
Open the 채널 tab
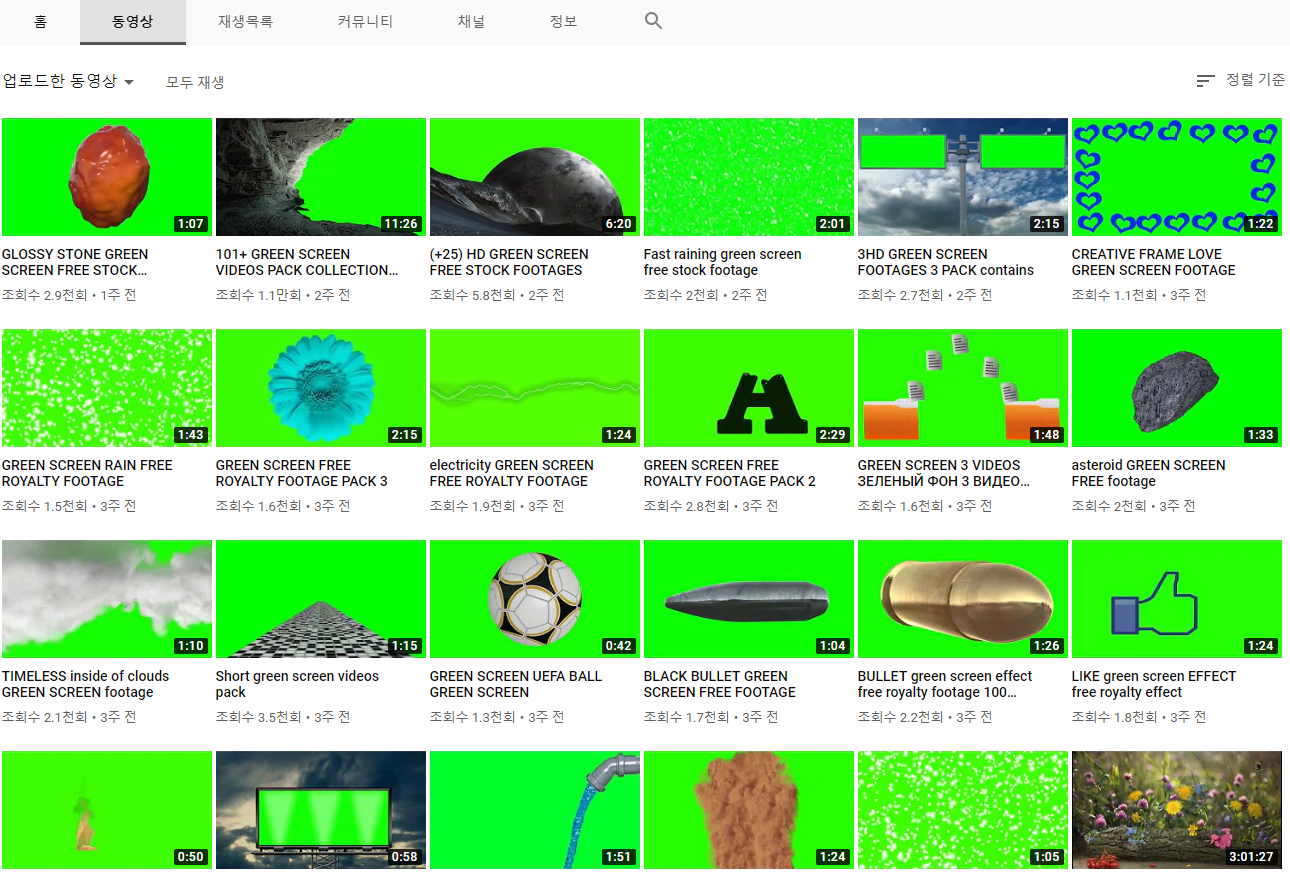(471, 21)
